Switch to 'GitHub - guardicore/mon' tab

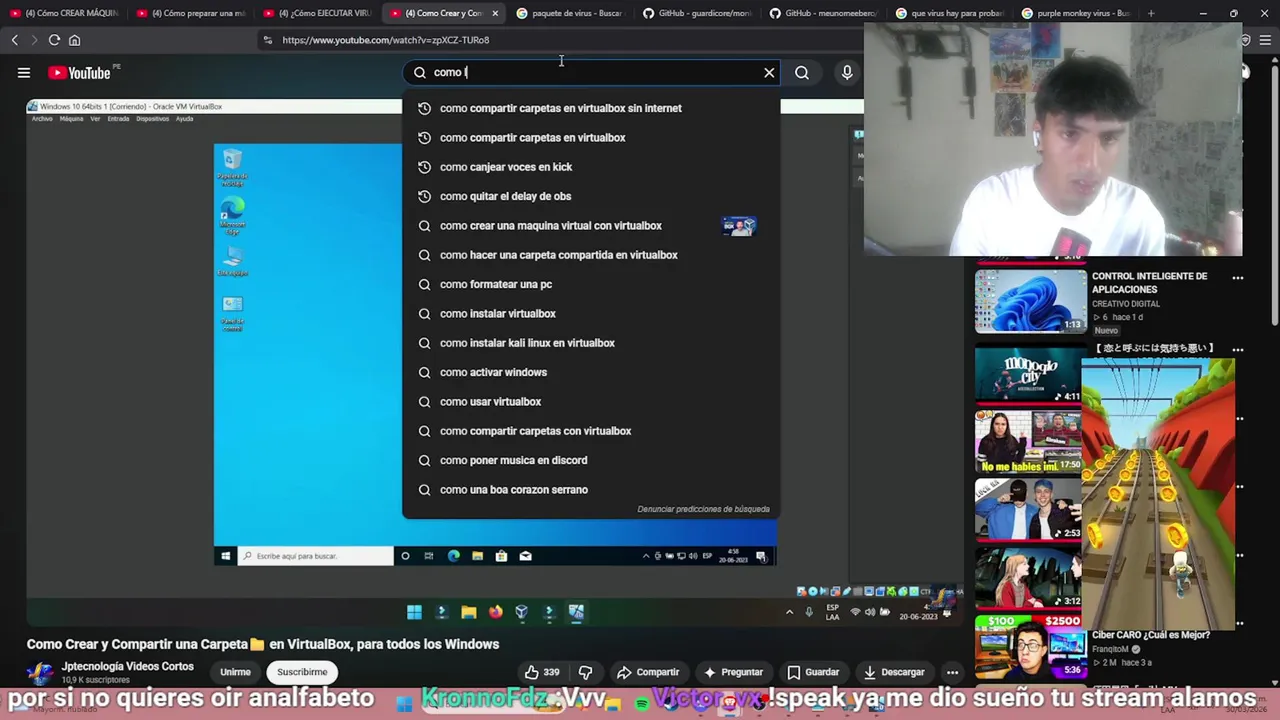pos(696,13)
